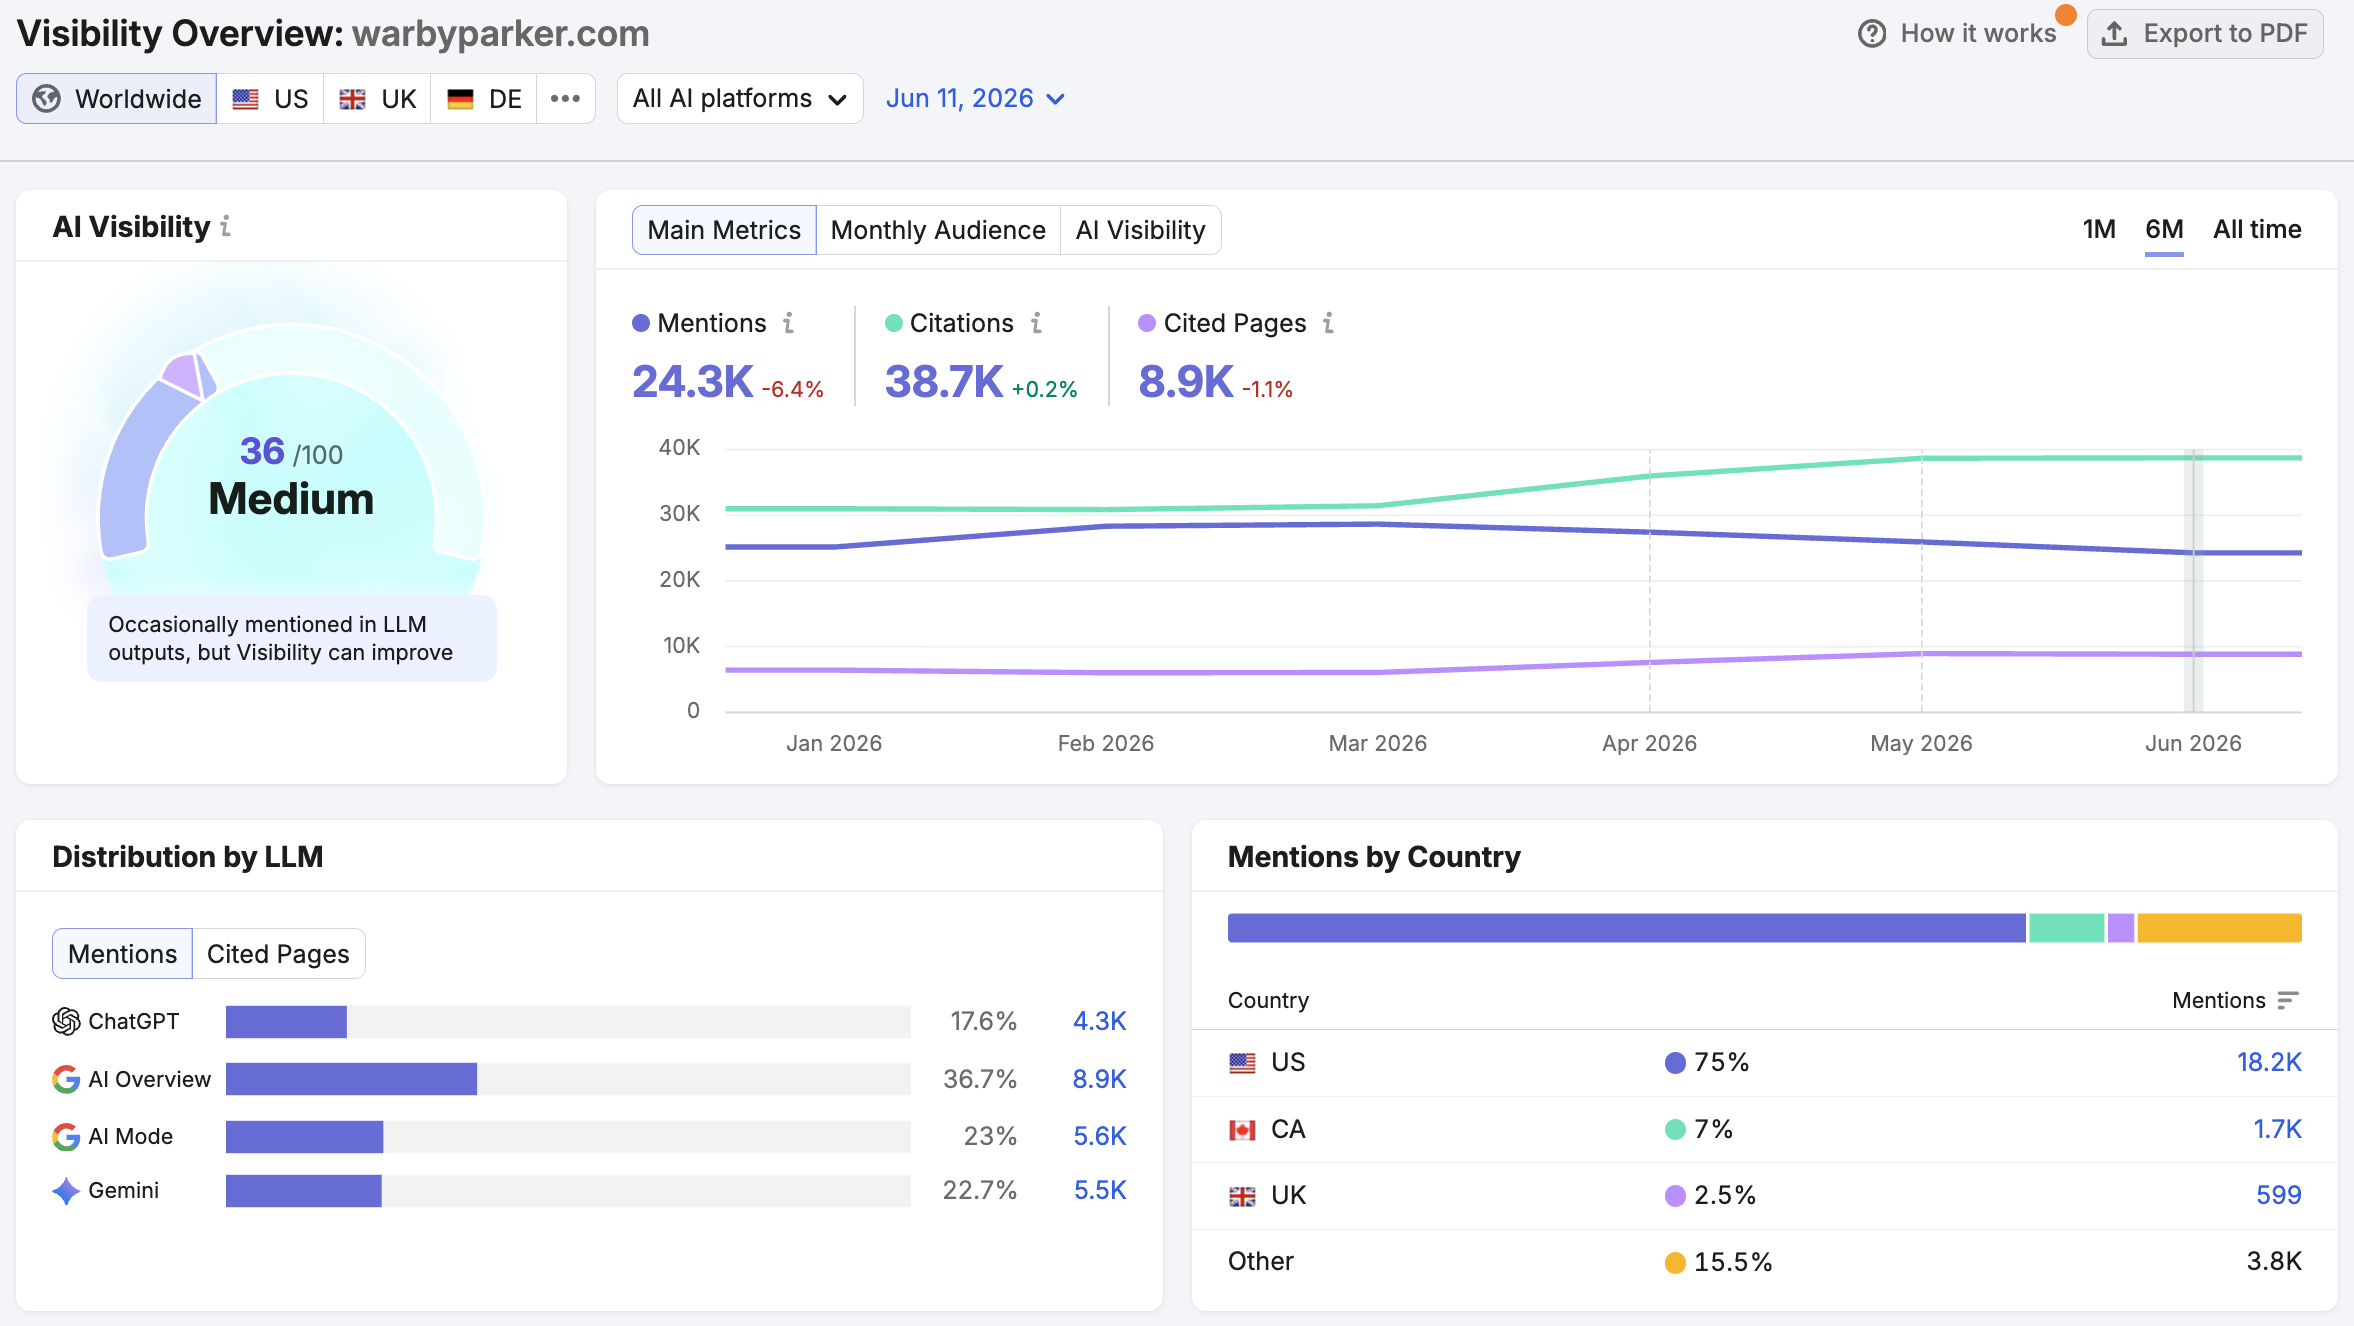Open the 599 UK mentions link
Viewport: 2354px width, 1326px height.
[2279, 1195]
